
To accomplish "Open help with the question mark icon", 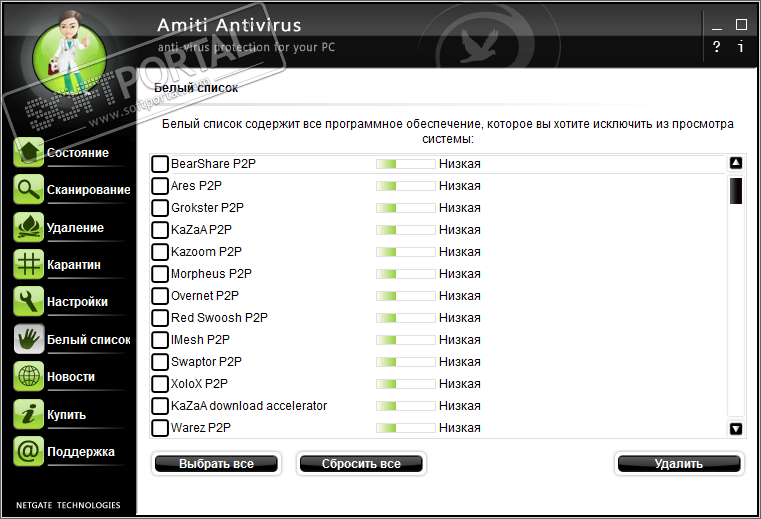I will coord(716,47).
